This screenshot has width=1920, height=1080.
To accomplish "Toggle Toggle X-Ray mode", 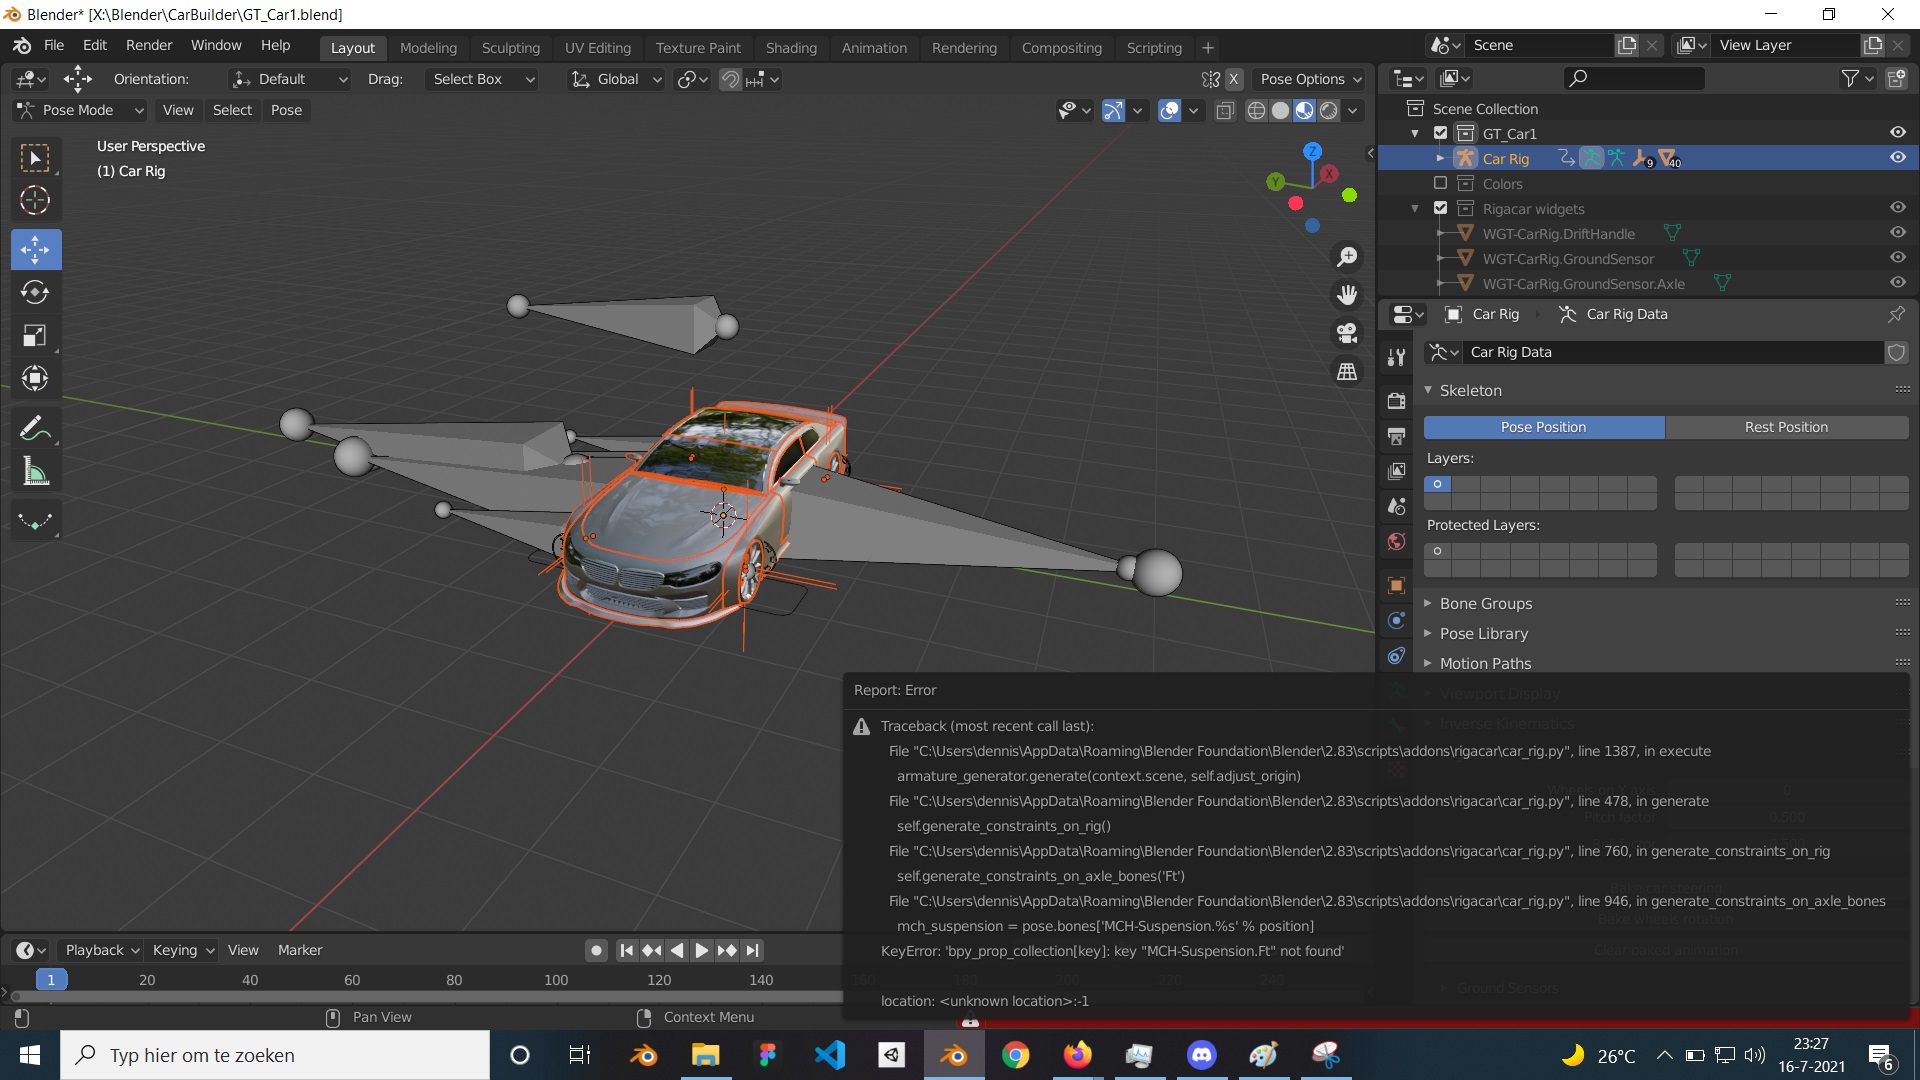I will tap(1225, 111).
